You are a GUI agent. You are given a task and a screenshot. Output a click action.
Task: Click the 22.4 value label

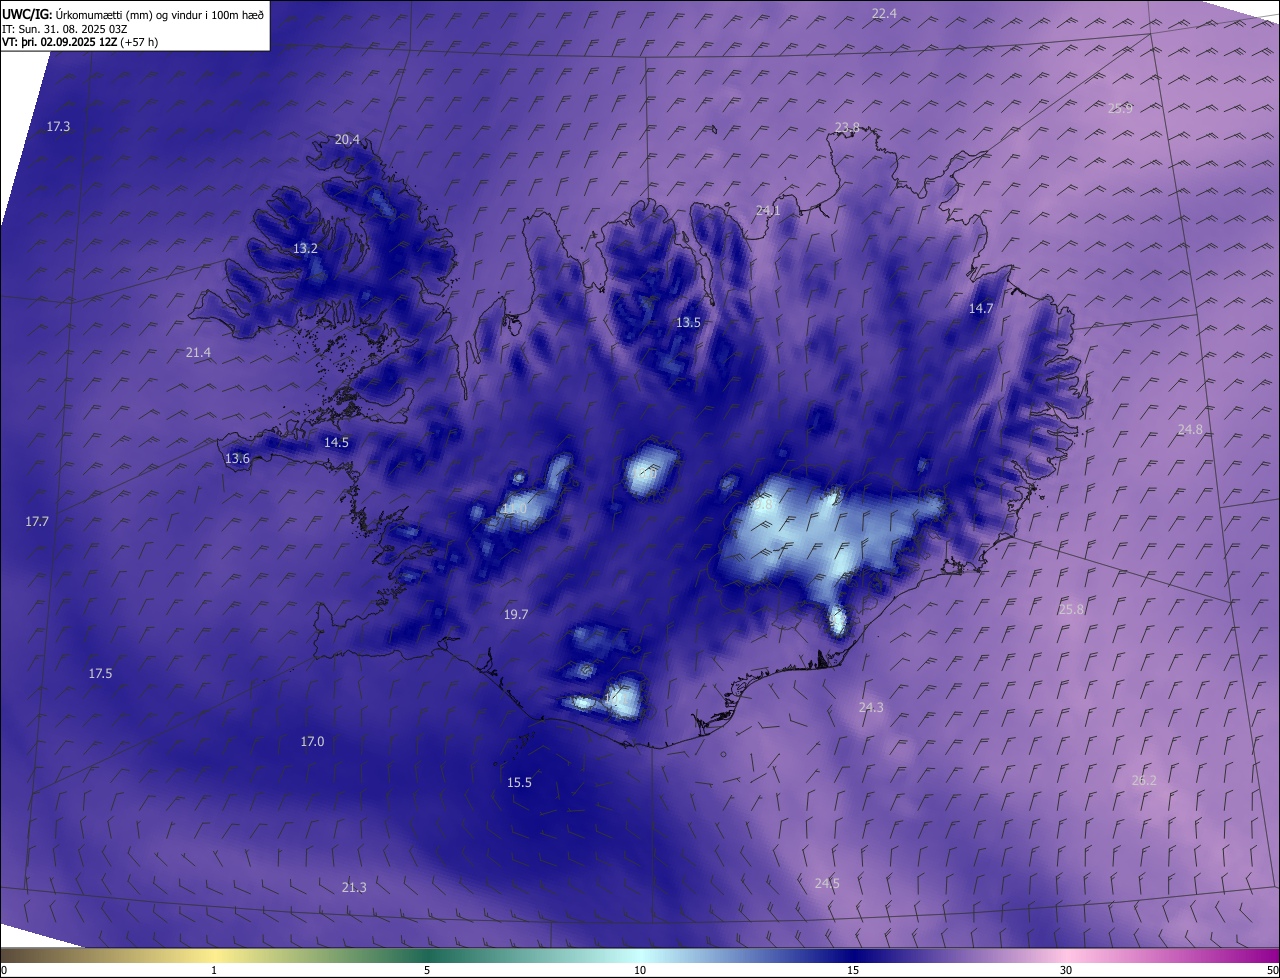click(884, 13)
